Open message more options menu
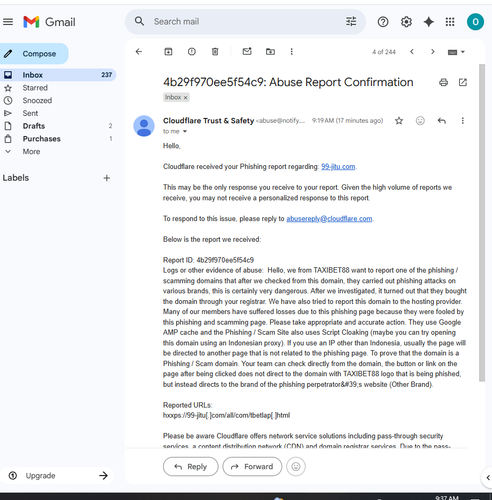 (x=463, y=121)
